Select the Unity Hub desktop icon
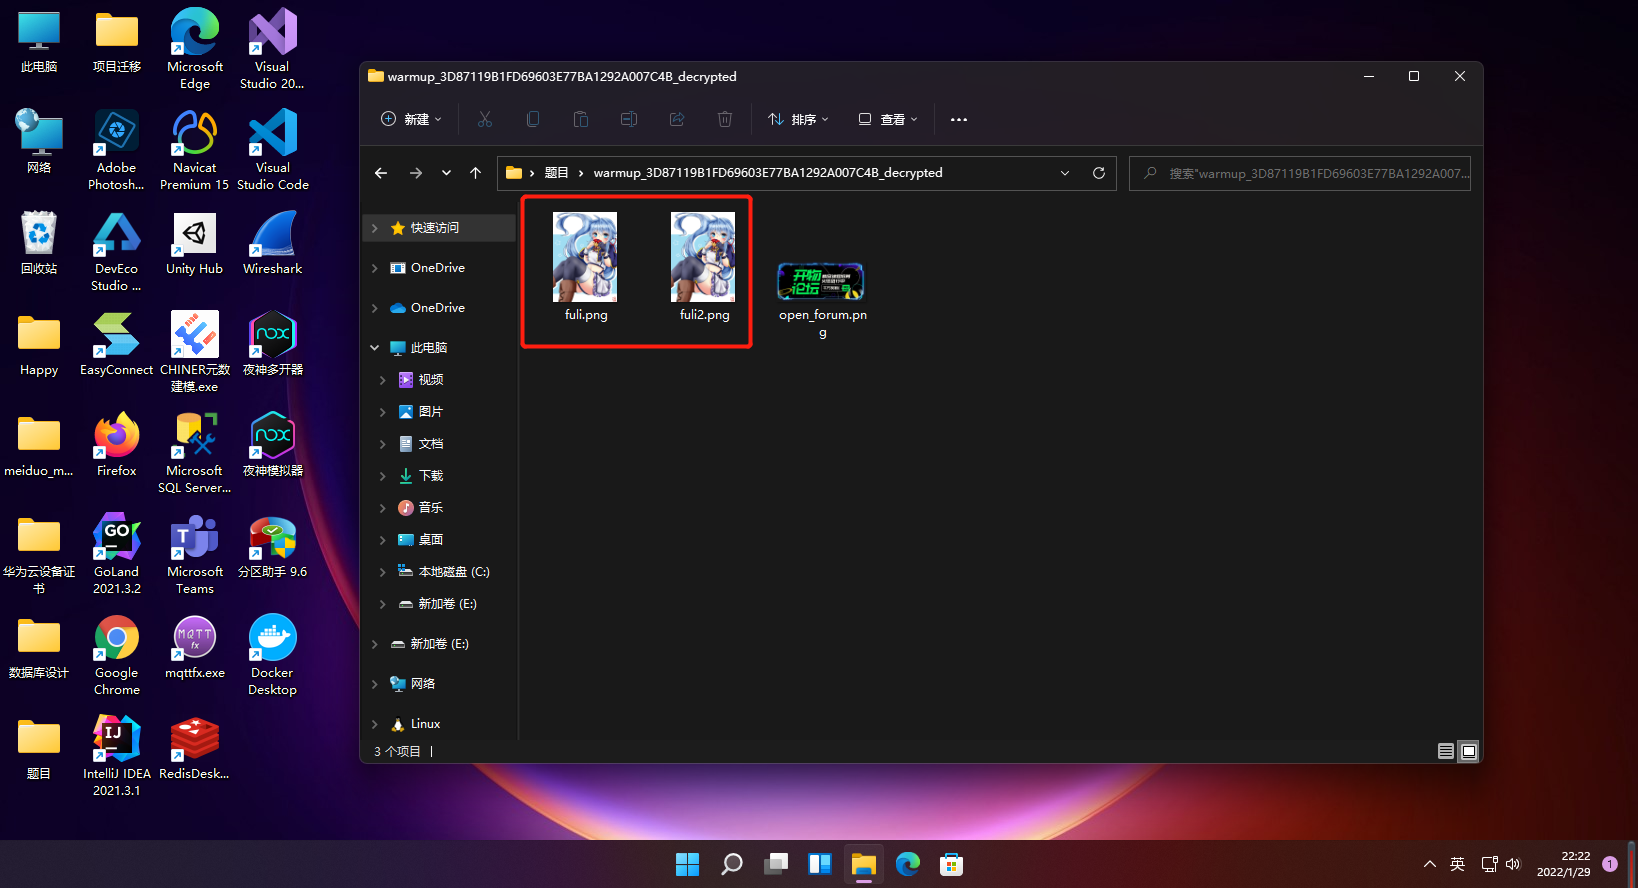This screenshot has height=888, width=1638. pos(195,243)
